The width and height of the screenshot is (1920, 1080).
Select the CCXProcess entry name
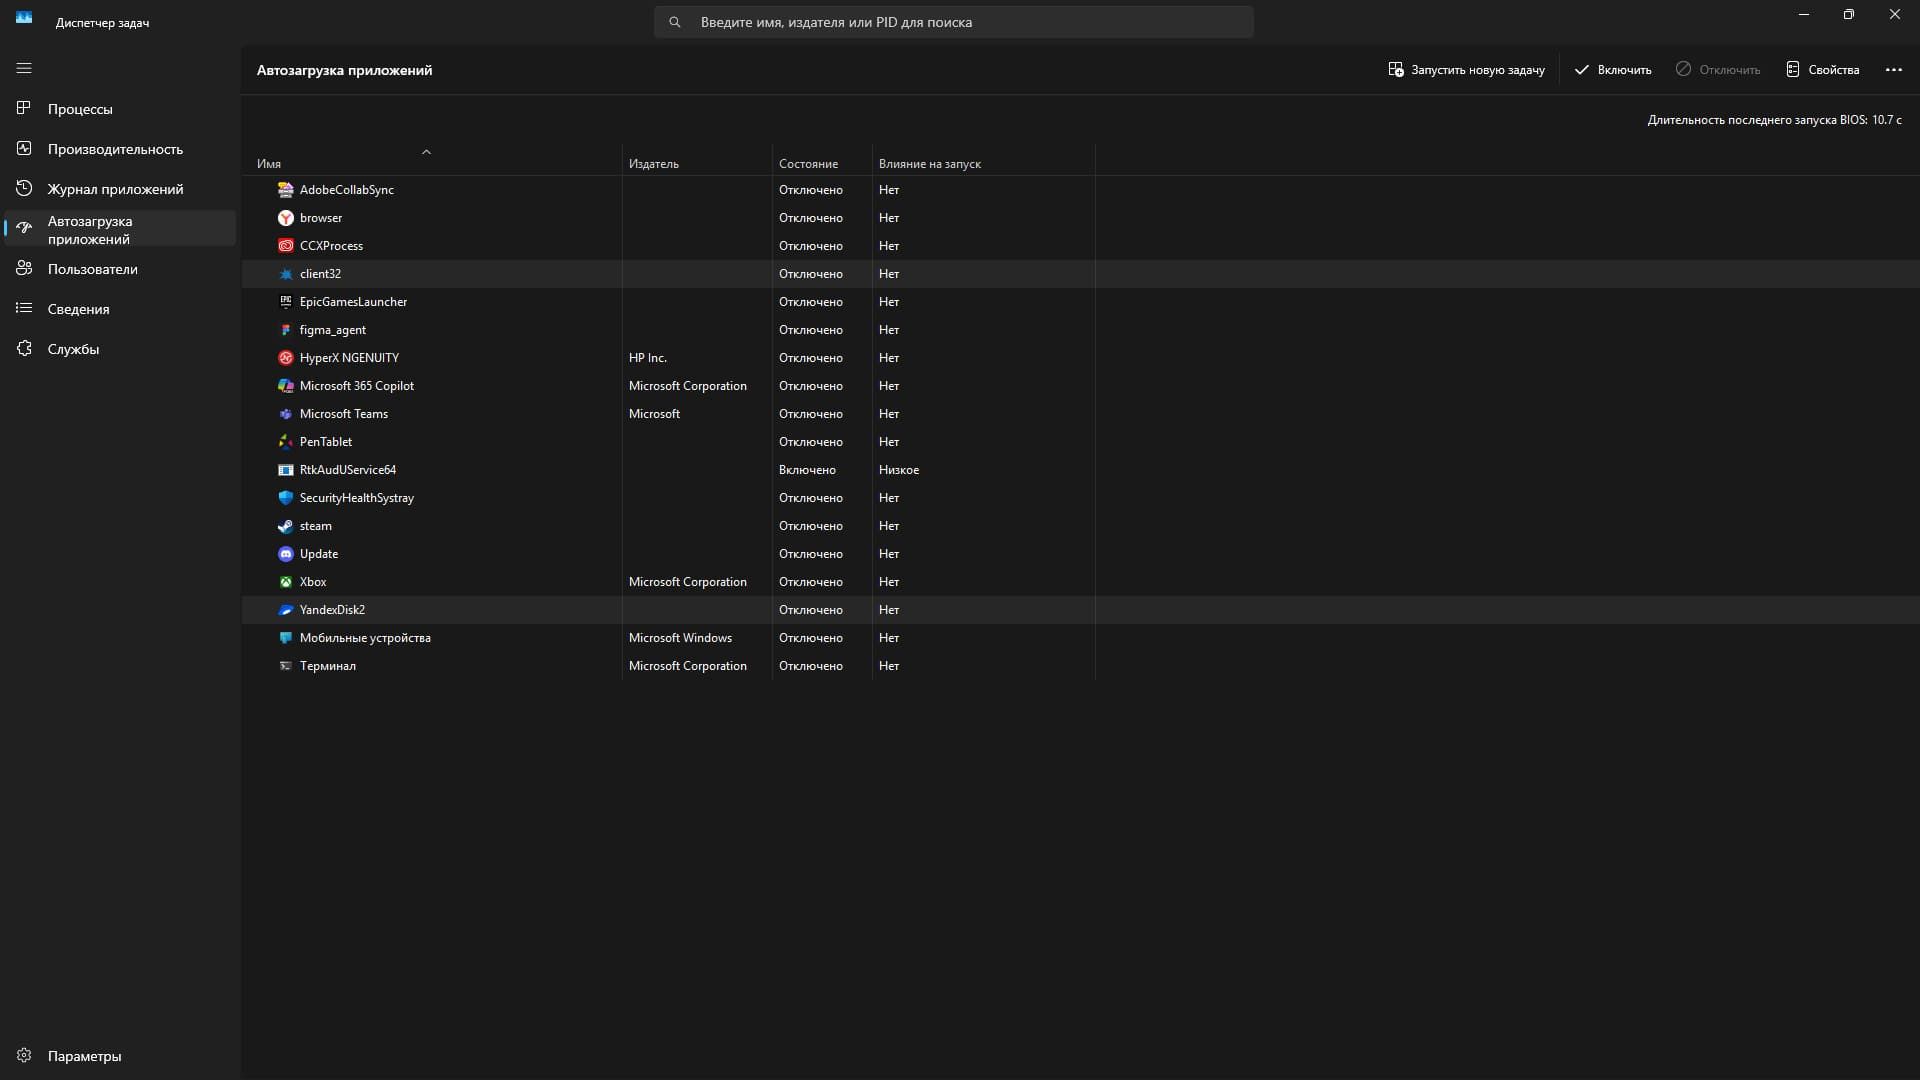(x=331, y=246)
